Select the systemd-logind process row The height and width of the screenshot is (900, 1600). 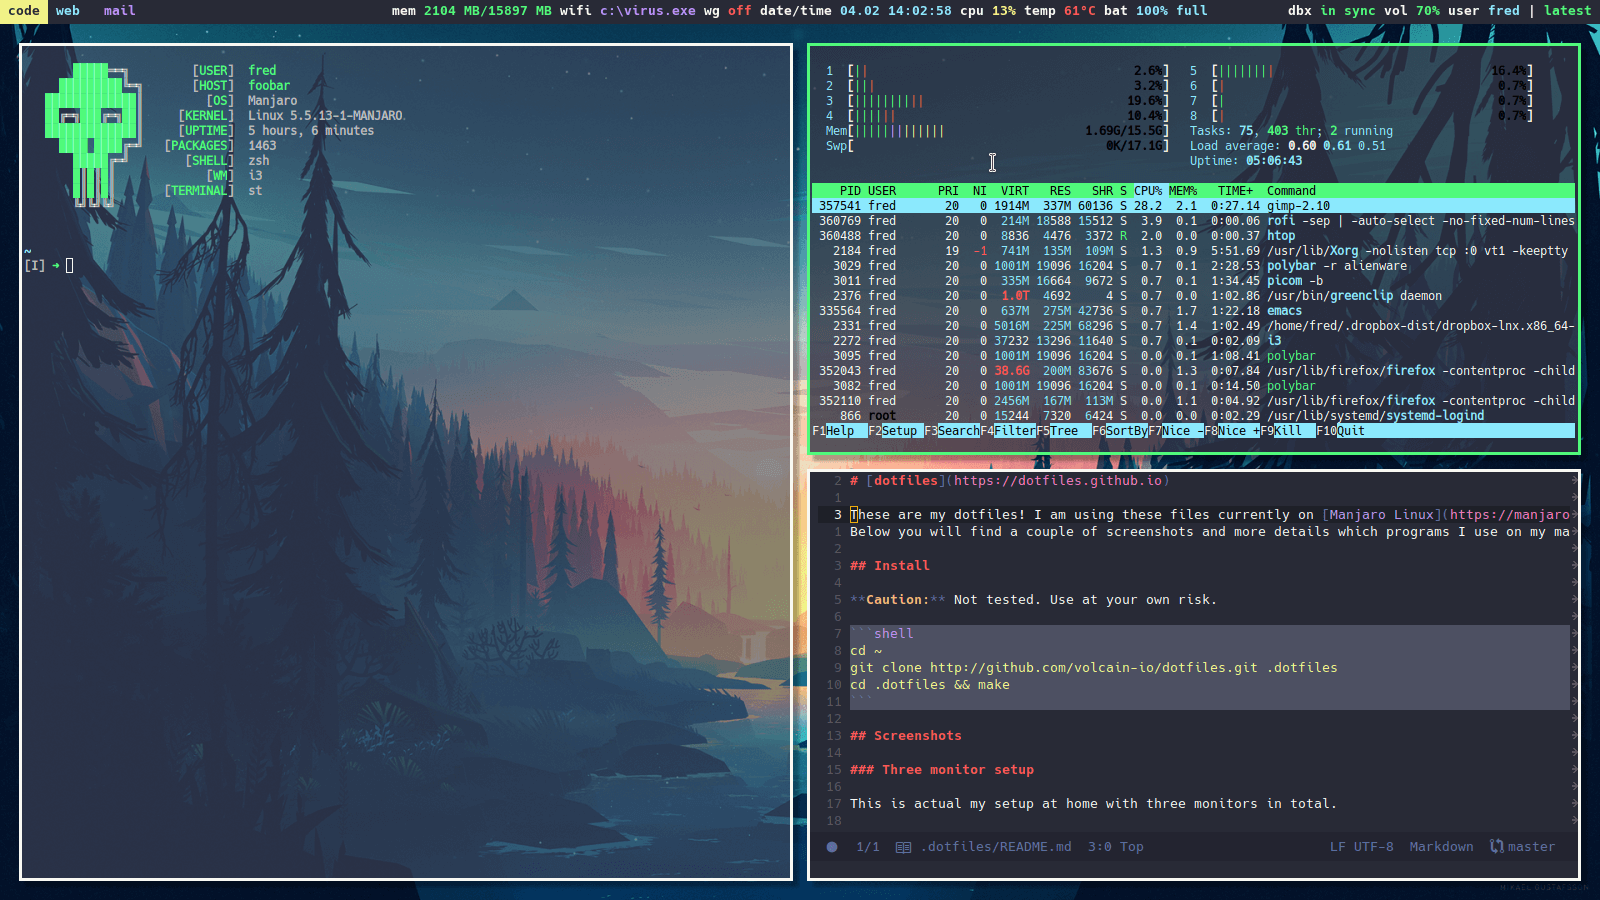1193,416
